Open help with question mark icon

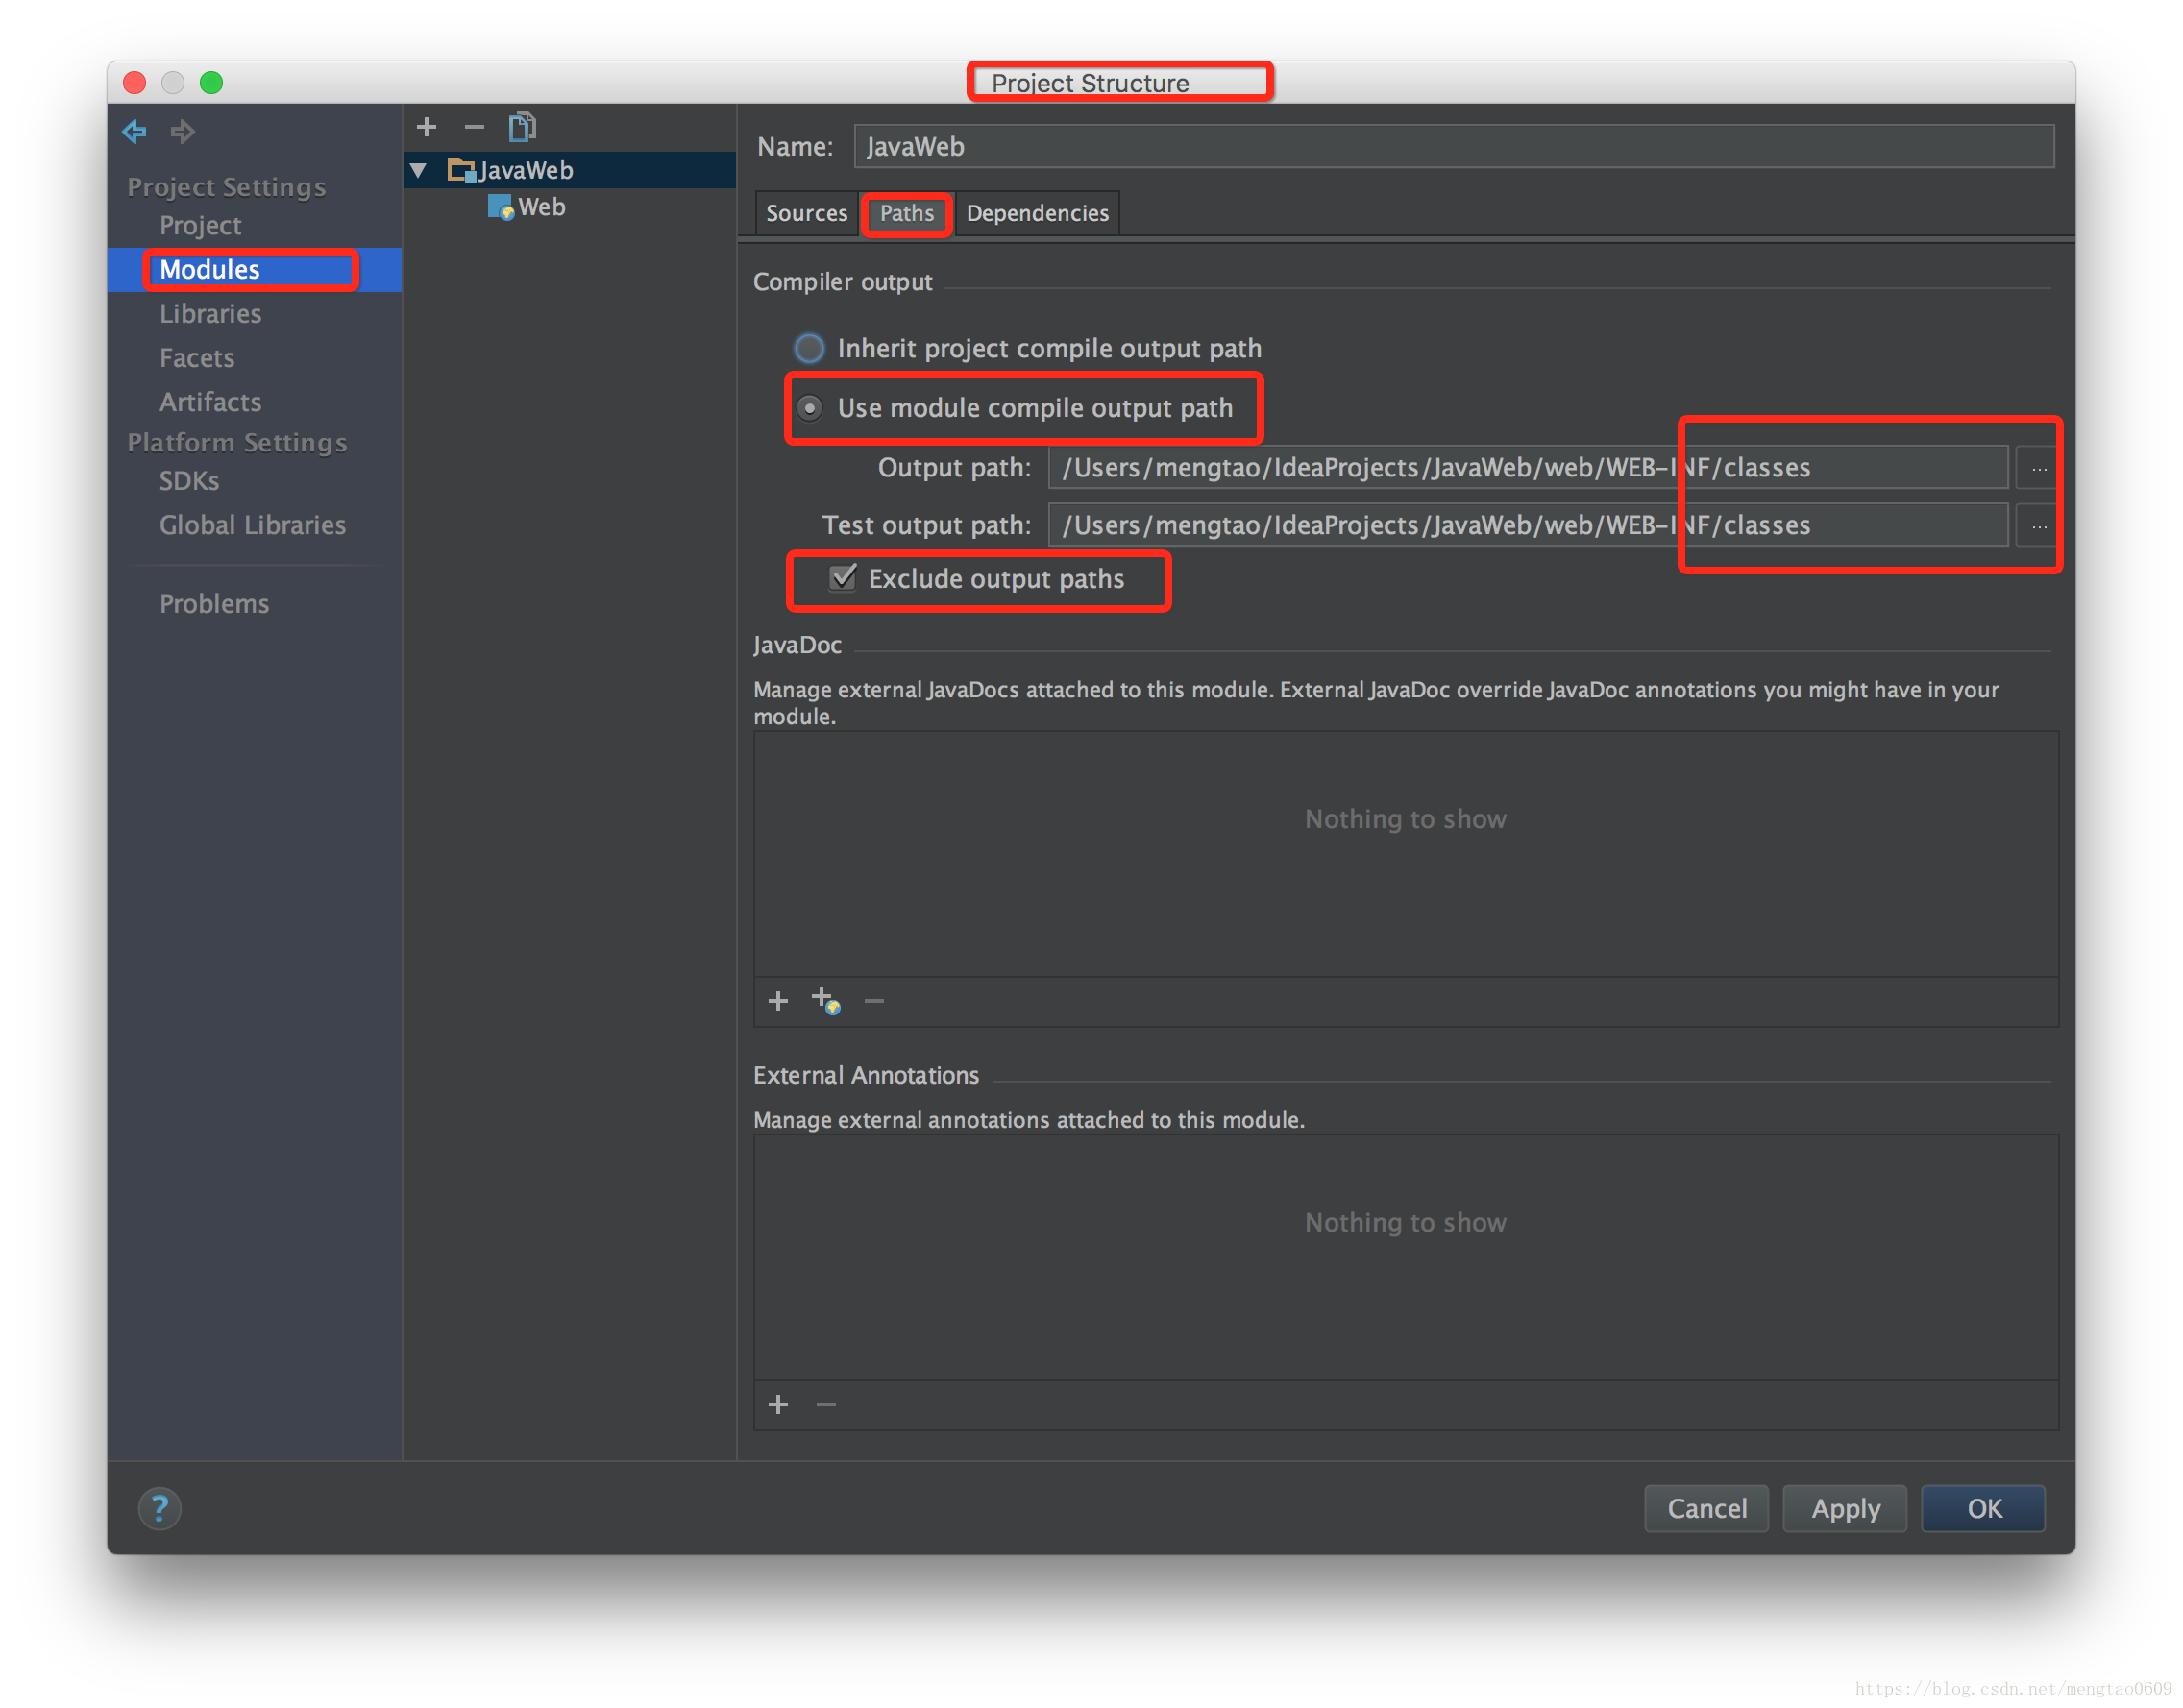tap(159, 1508)
